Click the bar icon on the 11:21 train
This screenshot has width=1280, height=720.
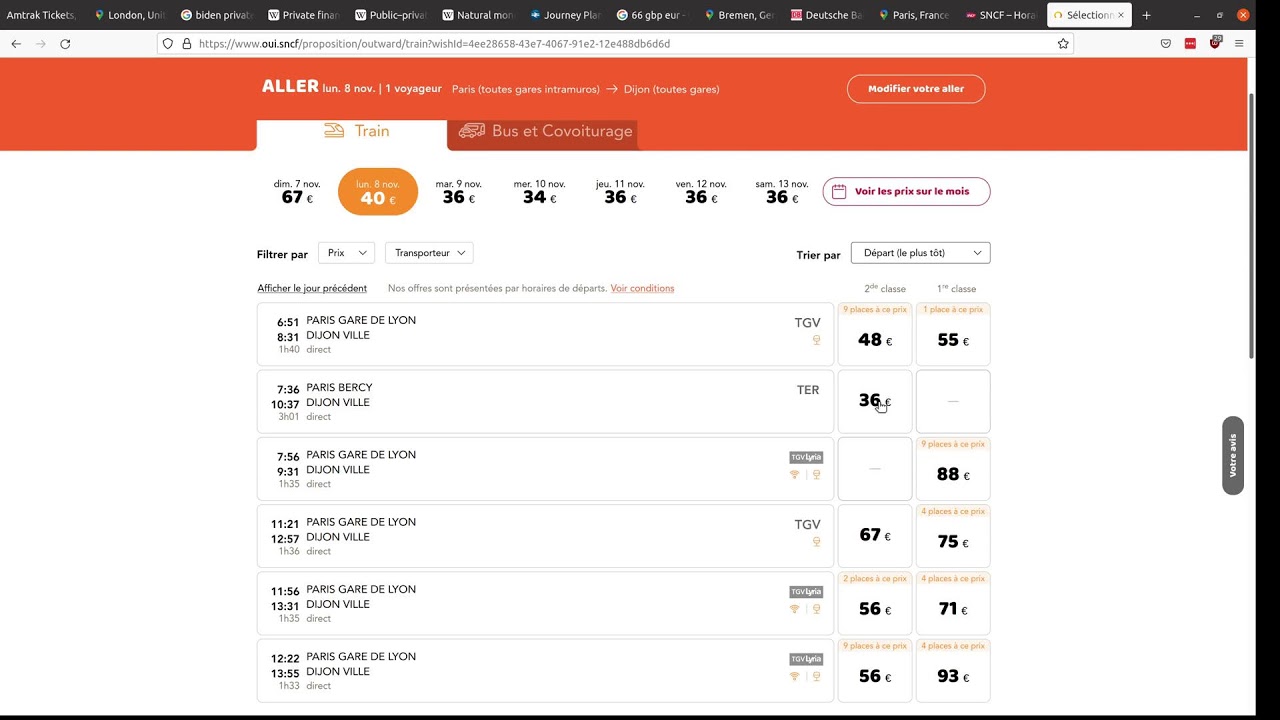pyautogui.click(x=816, y=542)
